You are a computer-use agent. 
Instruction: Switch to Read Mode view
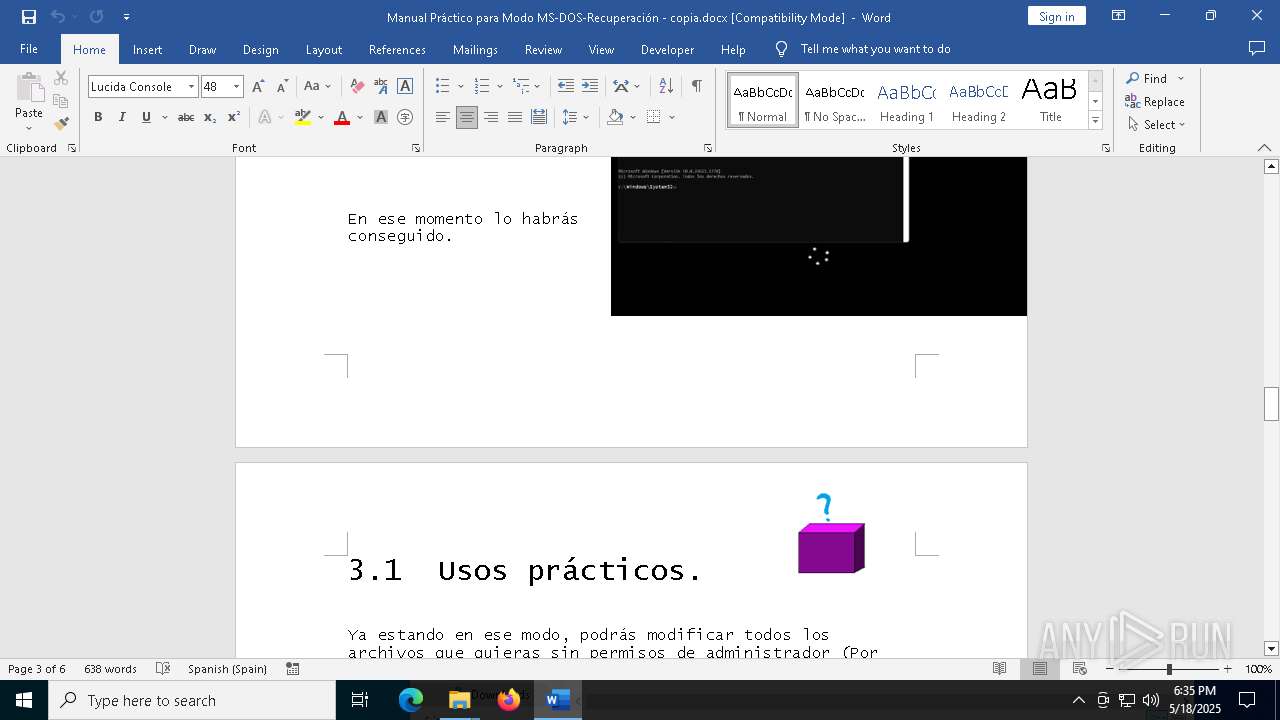[x=999, y=669]
